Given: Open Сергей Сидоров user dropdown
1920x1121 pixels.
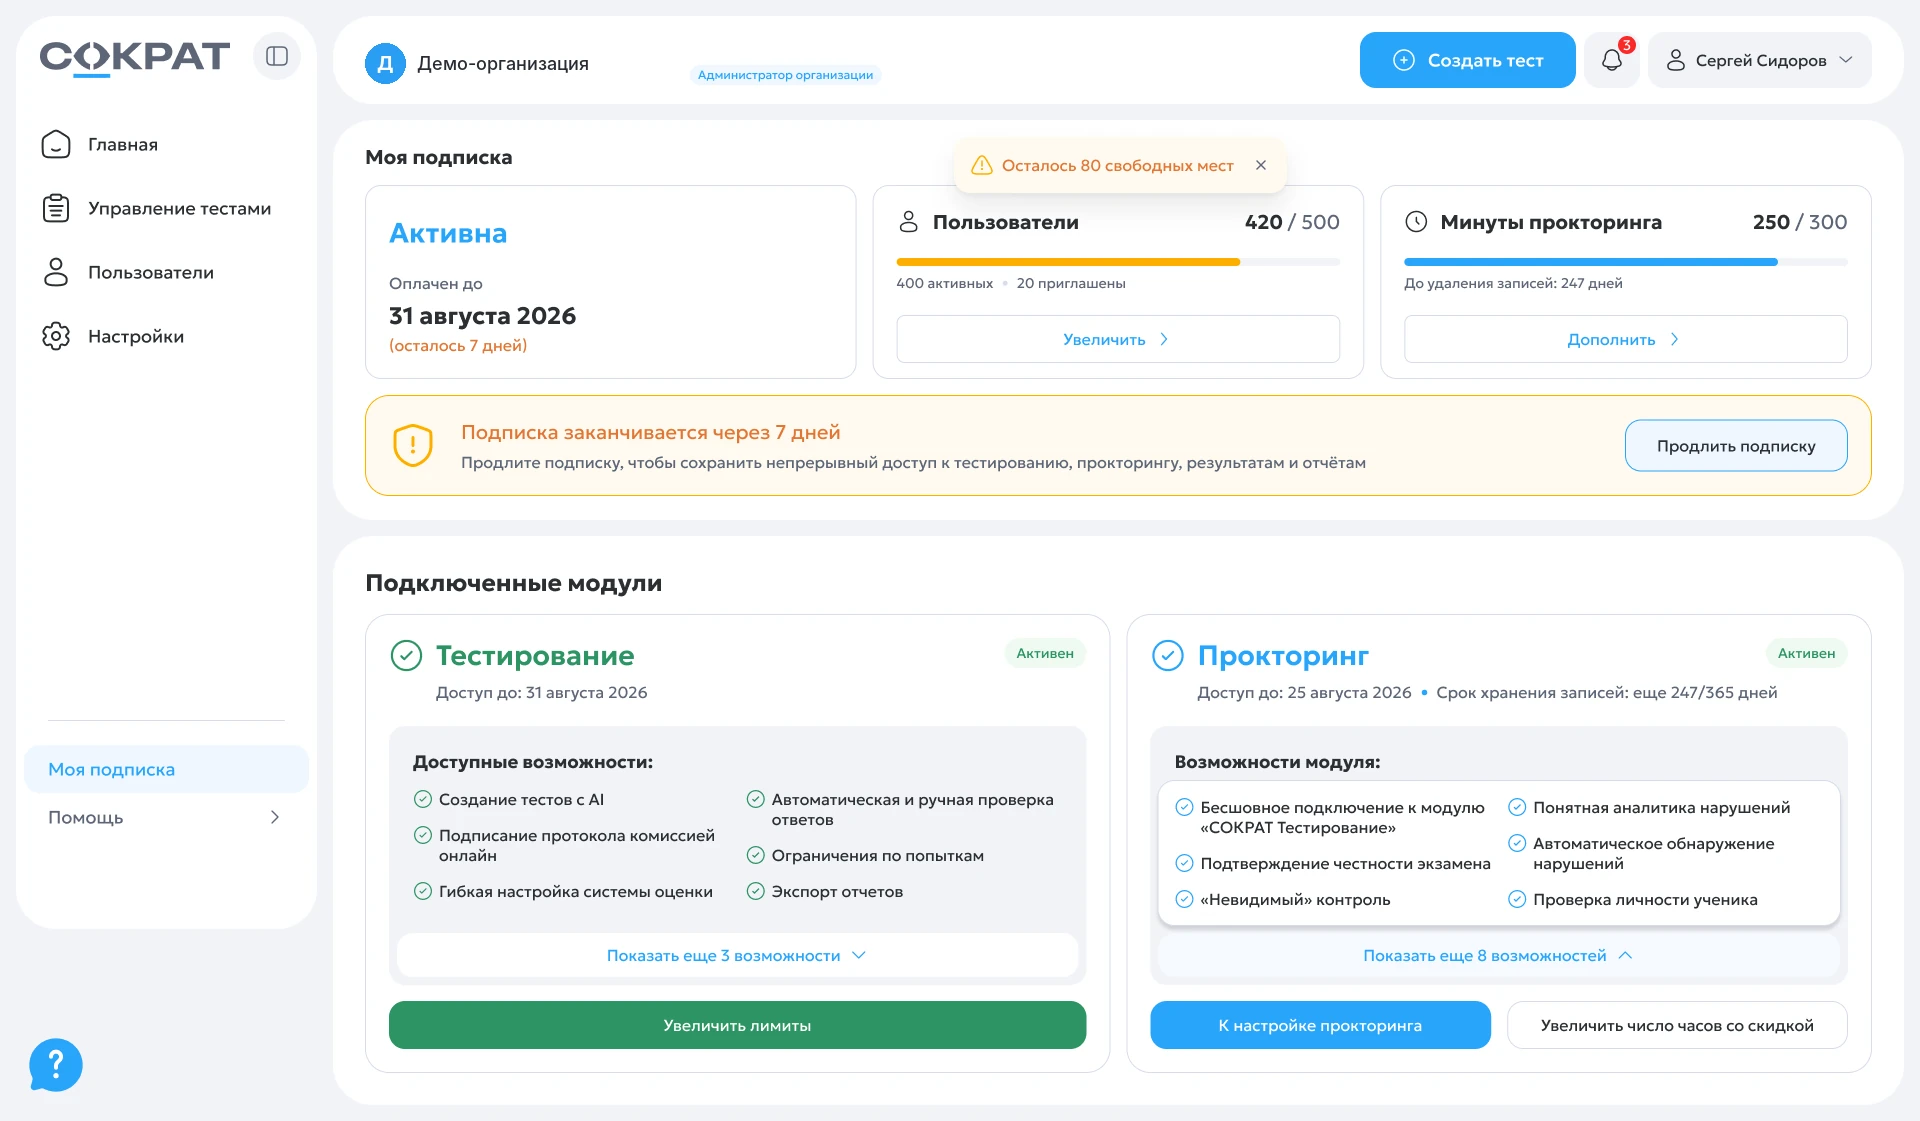Looking at the screenshot, I should tap(1759, 60).
